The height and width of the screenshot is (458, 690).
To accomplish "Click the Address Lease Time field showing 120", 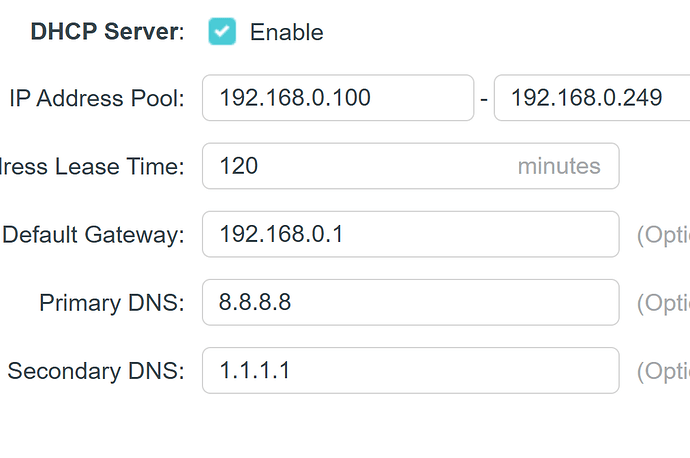I will coord(360,166).
